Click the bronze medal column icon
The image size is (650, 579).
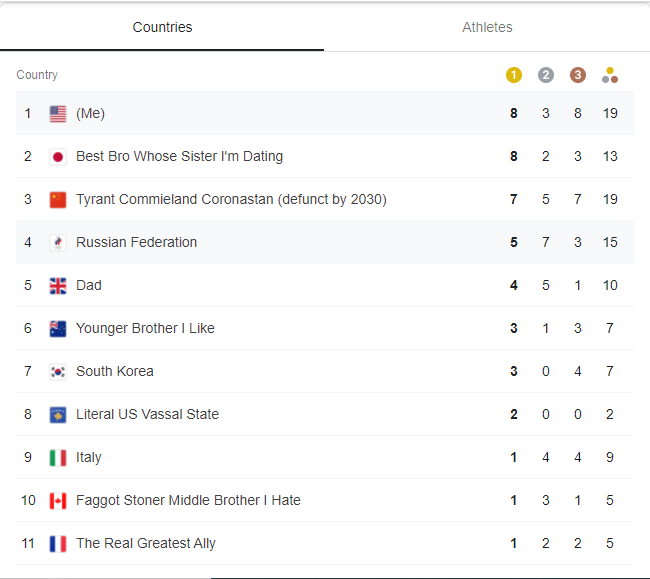tap(577, 75)
